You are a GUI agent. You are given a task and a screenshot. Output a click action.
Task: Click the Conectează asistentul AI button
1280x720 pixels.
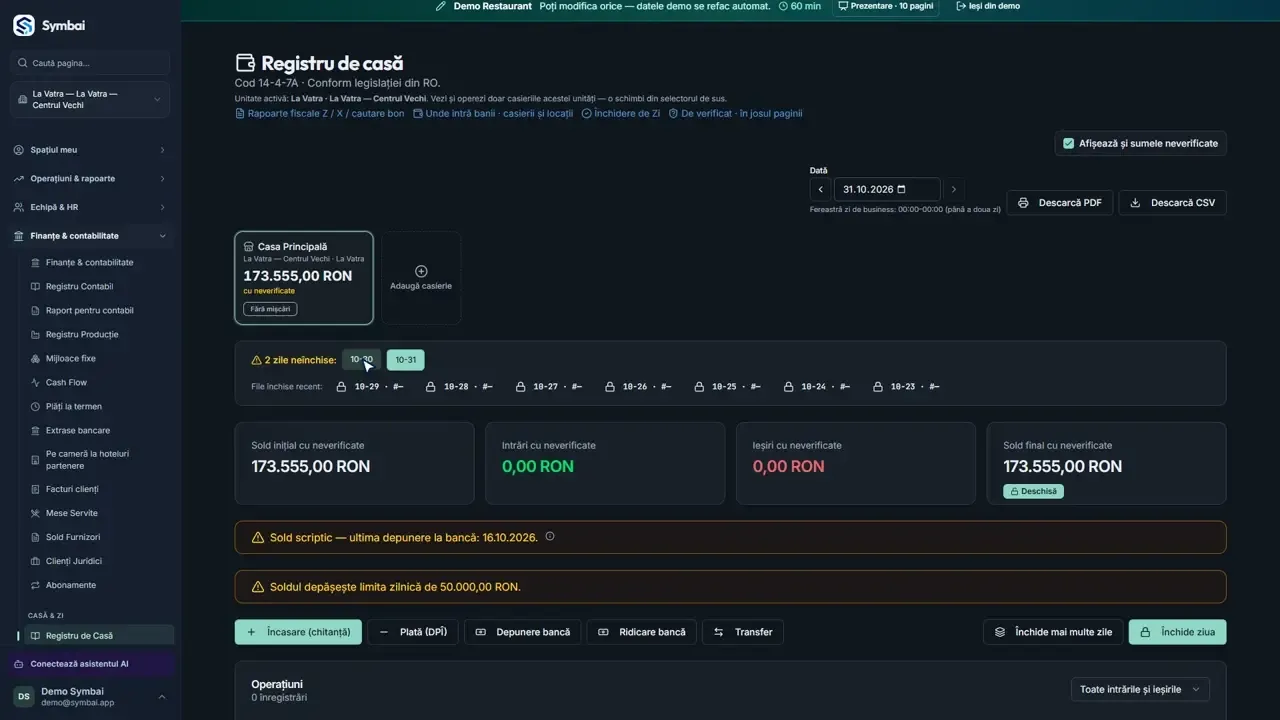91,664
